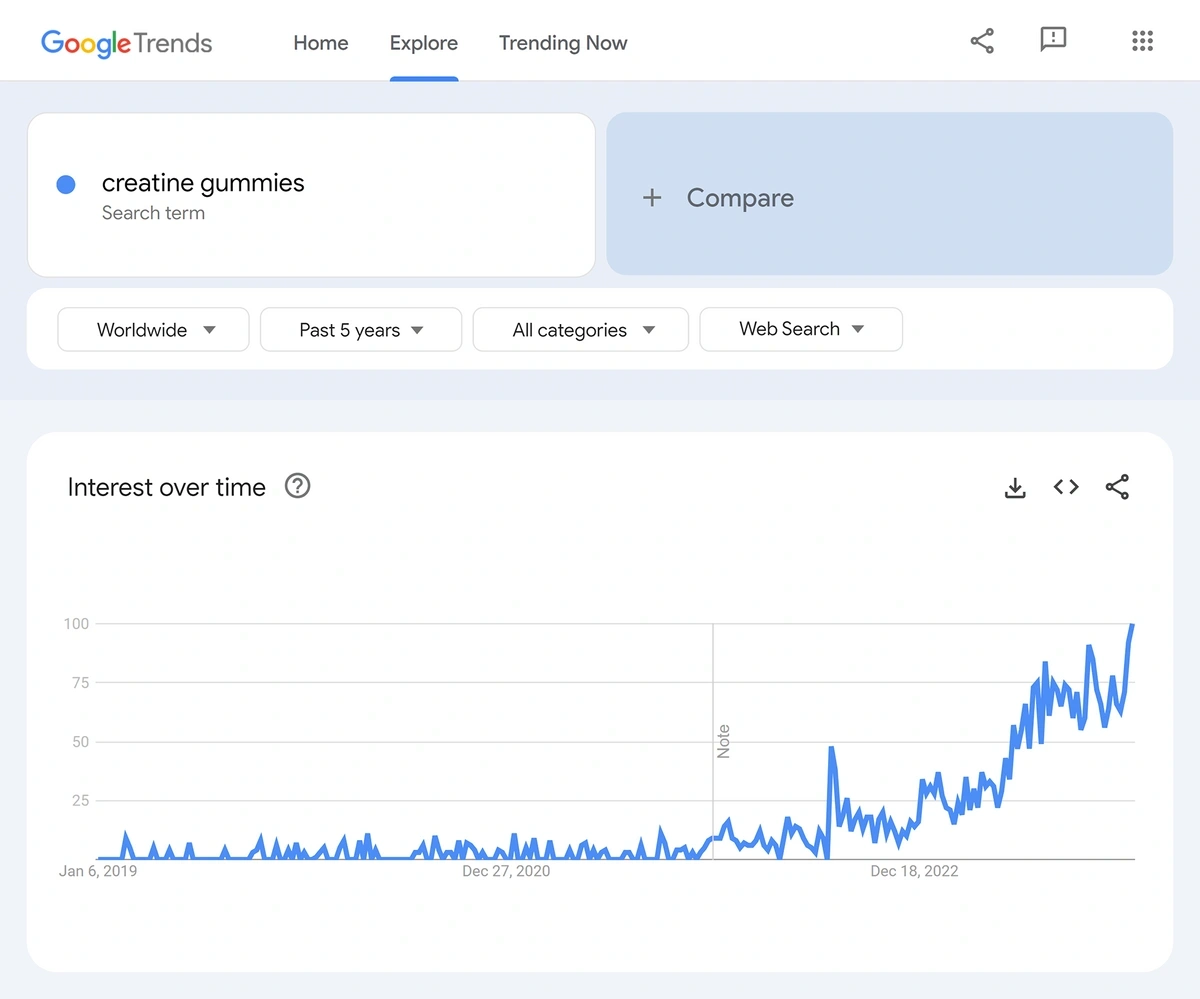
Task: Open the Google apps grid
Action: [x=1142, y=41]
